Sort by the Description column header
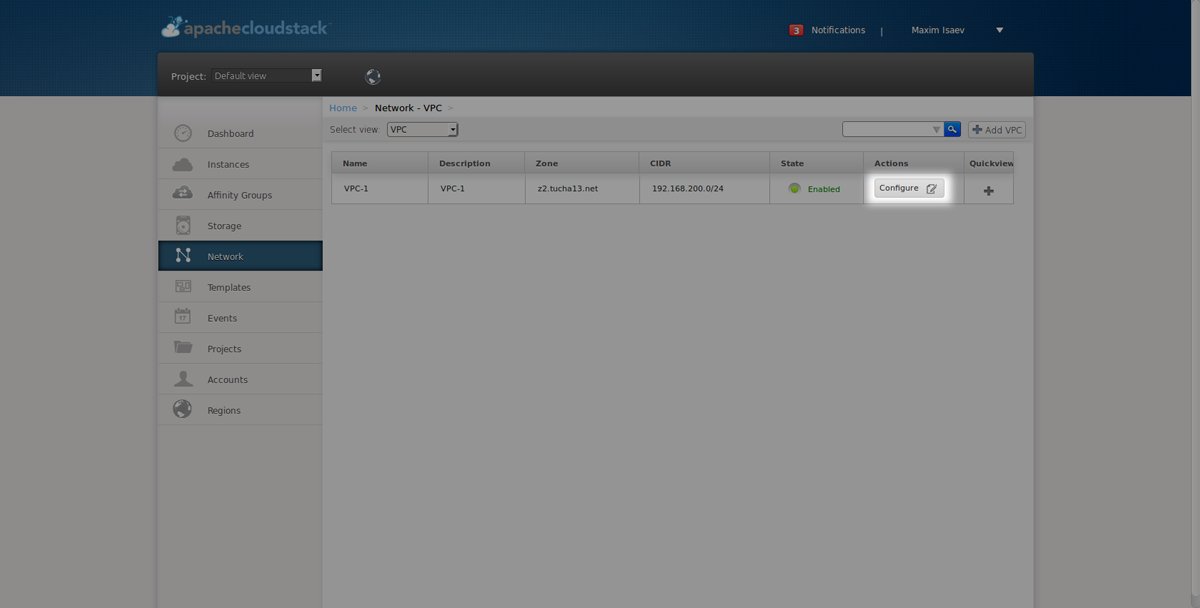The image size is (1200, 608). (476, 163)
